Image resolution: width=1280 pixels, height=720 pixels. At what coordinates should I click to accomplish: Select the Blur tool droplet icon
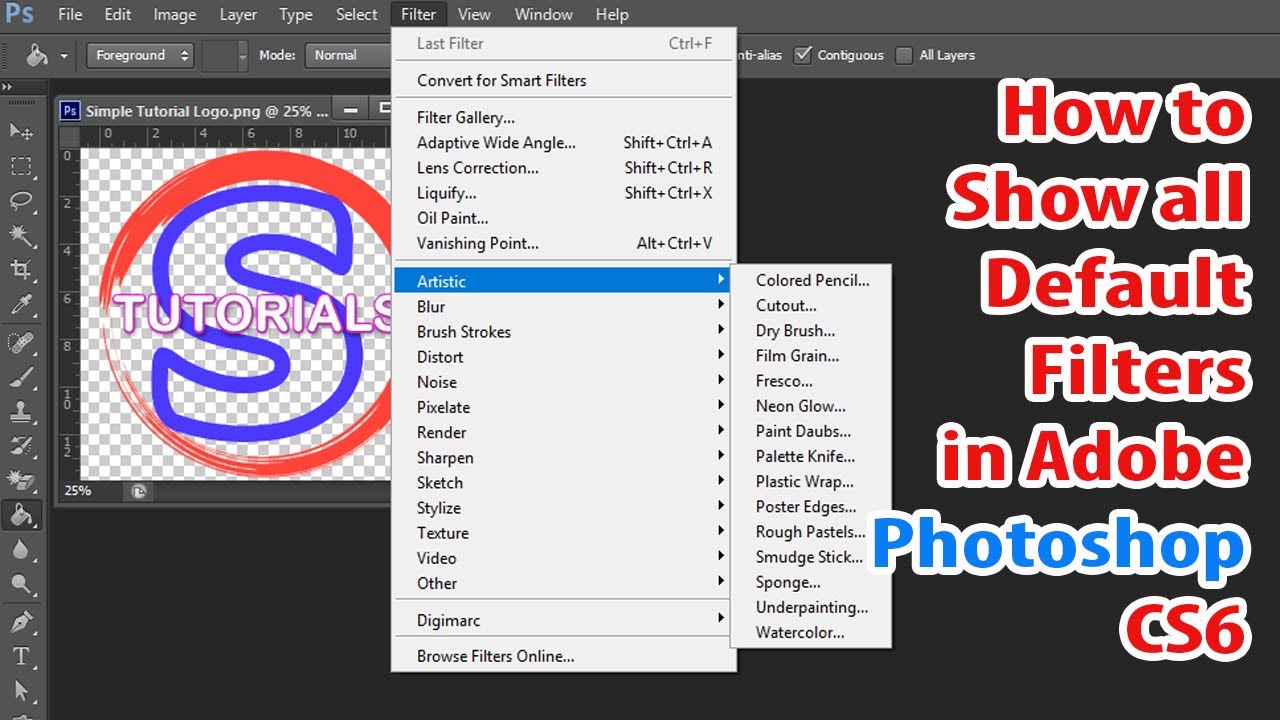click(21, 551)
